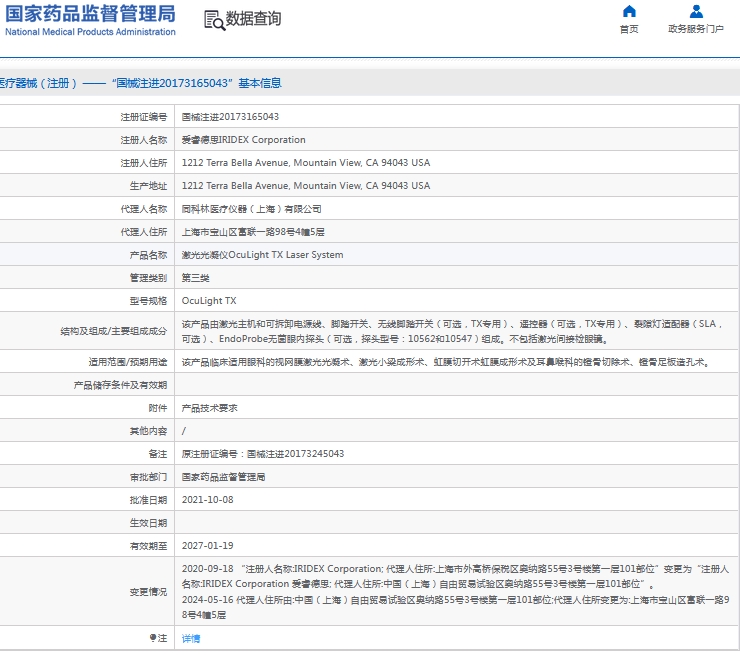Image resolution: width=740 pixels, height=655 pixels.
Task: Click the 结构及组成 composition description text
Action: pyautogui.click(x=452, y=331)
